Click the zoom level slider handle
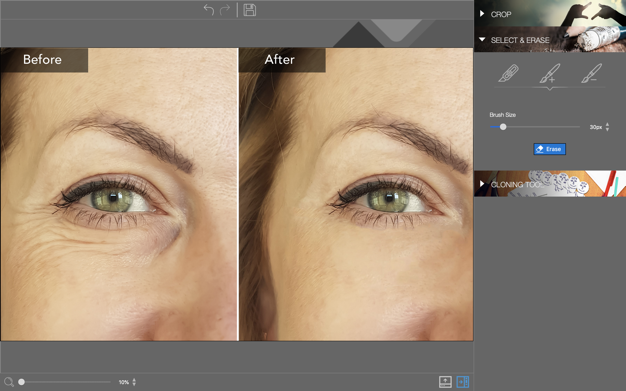 point(22,382)
